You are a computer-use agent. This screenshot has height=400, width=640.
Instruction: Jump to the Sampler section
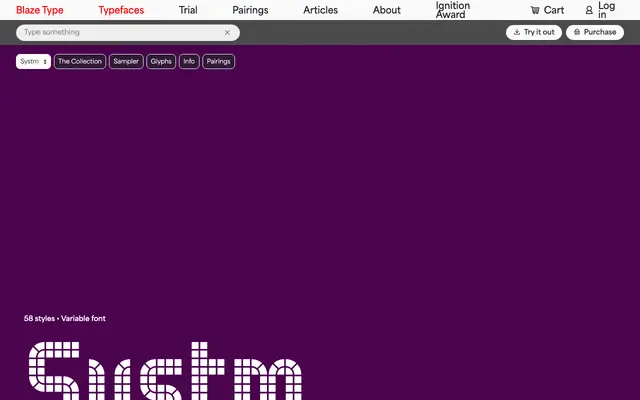126,62
